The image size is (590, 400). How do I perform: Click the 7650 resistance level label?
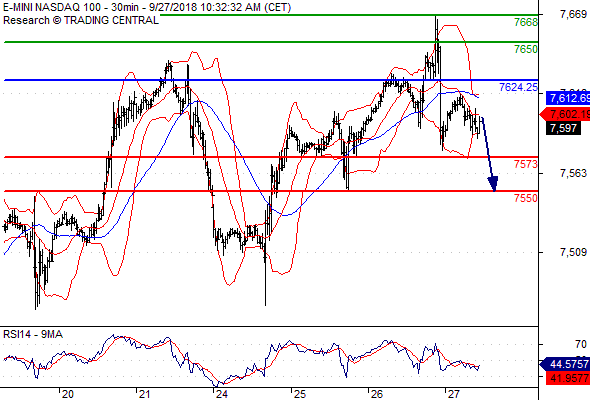click(526, 49)
